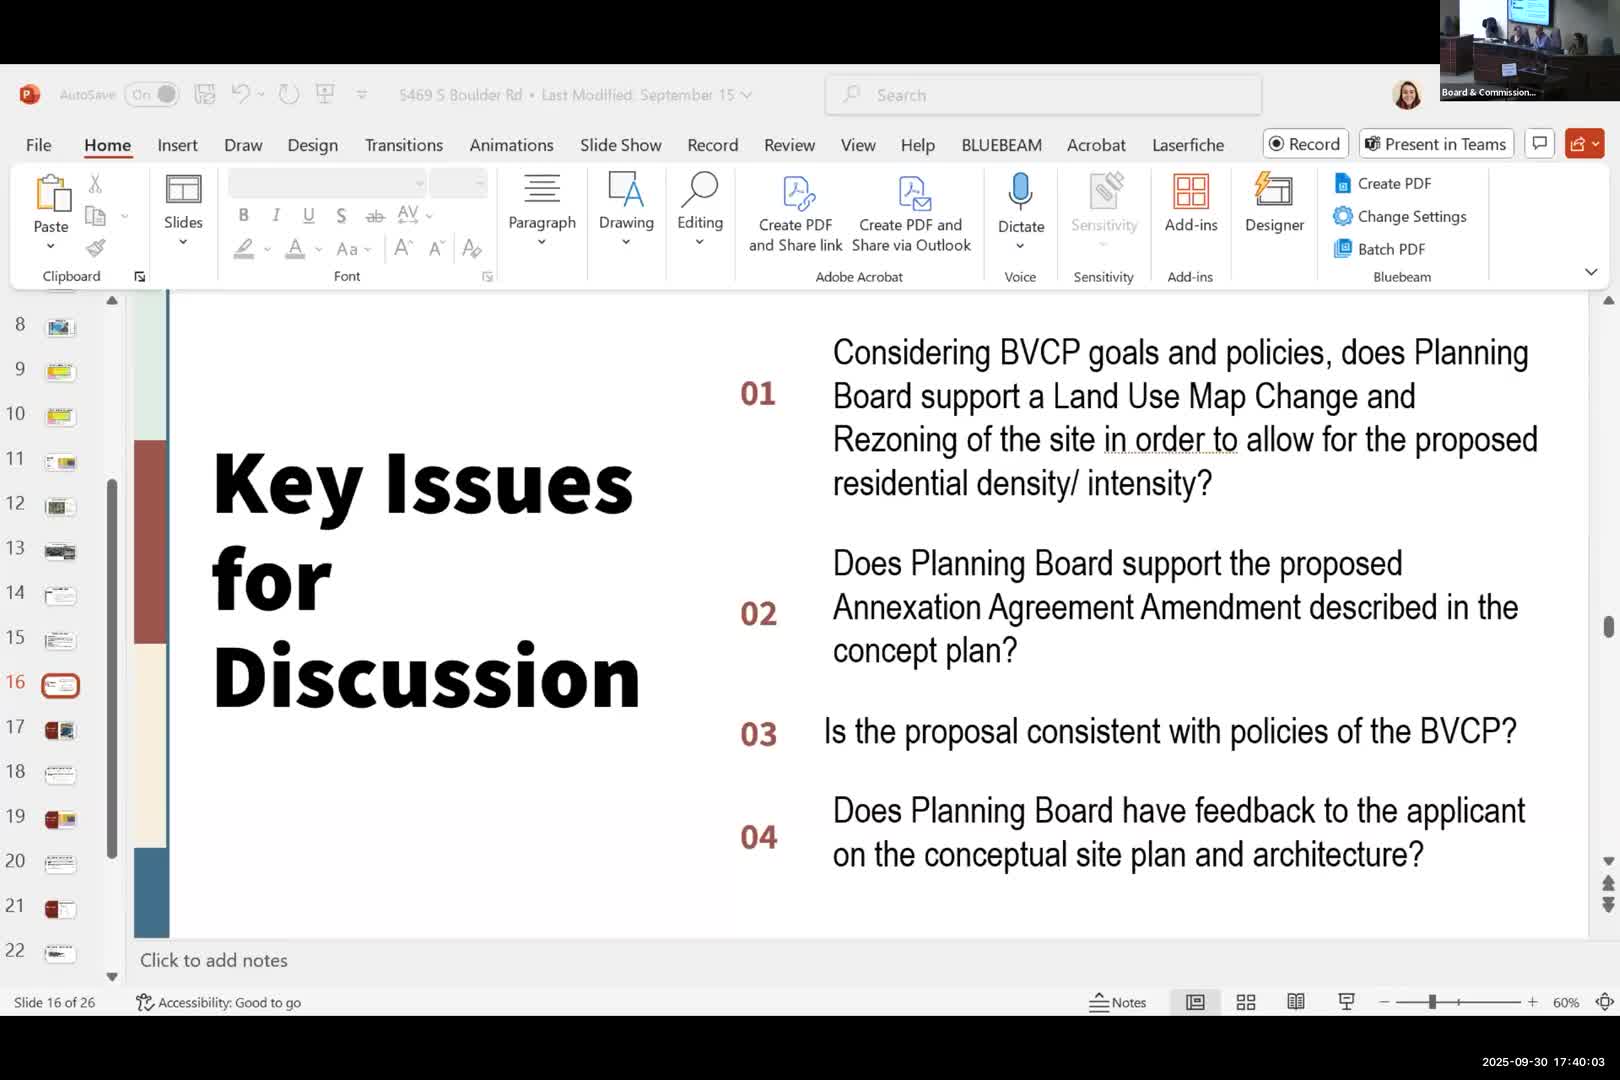Open the Transitions tab
1620x1080 pixels.
pos(403,145)
